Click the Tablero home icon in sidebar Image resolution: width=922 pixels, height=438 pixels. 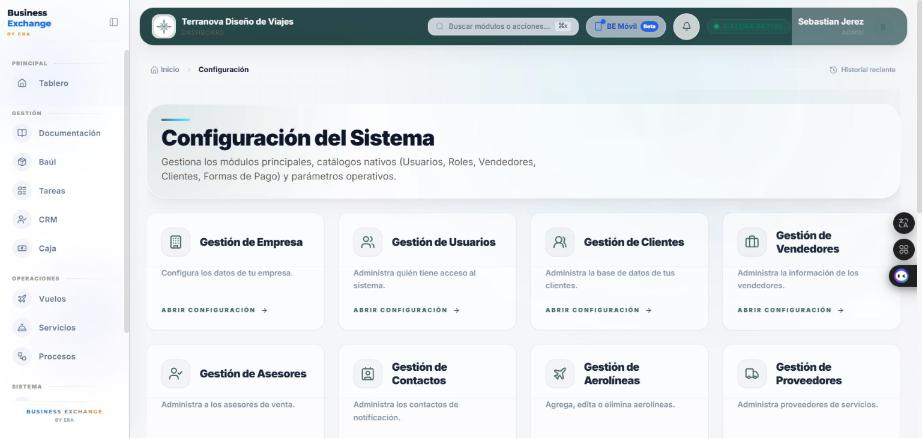(x=22, y=83)
